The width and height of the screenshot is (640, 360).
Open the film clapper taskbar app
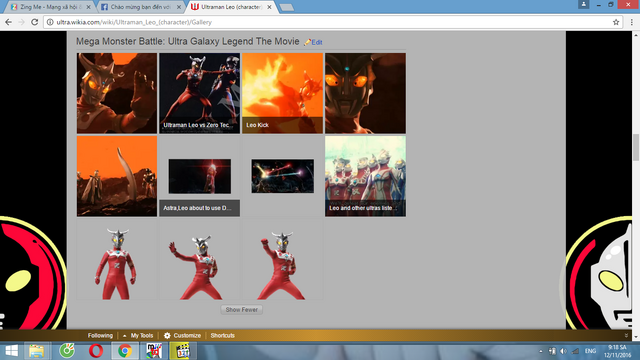click(x=182, y=351)
